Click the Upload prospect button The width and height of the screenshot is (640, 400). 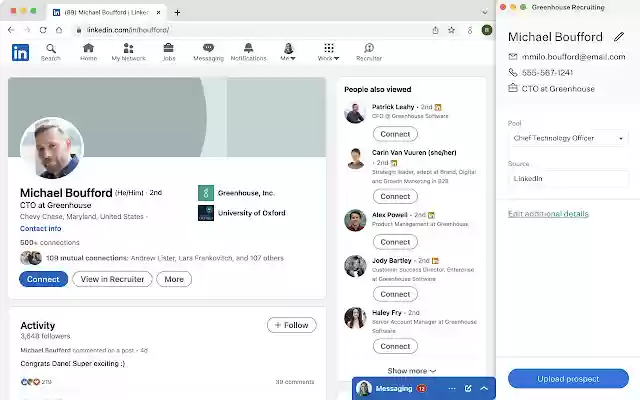[x=568, y=379]
